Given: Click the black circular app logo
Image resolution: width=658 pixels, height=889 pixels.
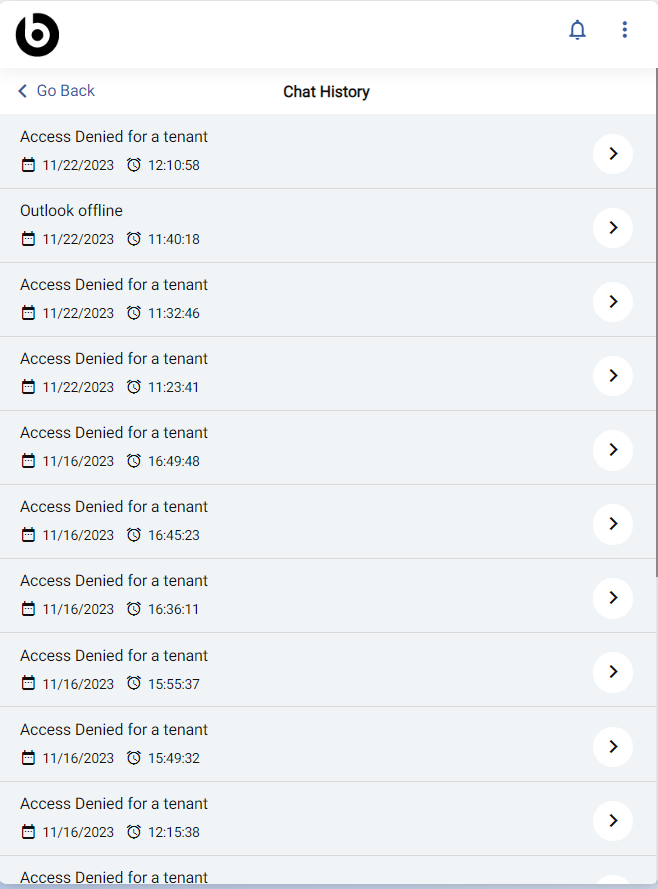Looking at the screenshot, I should click(x=37, y=35).
